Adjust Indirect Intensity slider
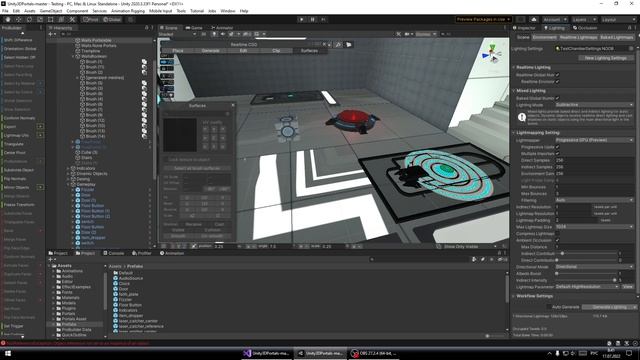This screenshot has height=360, width=640. [586, 280]
